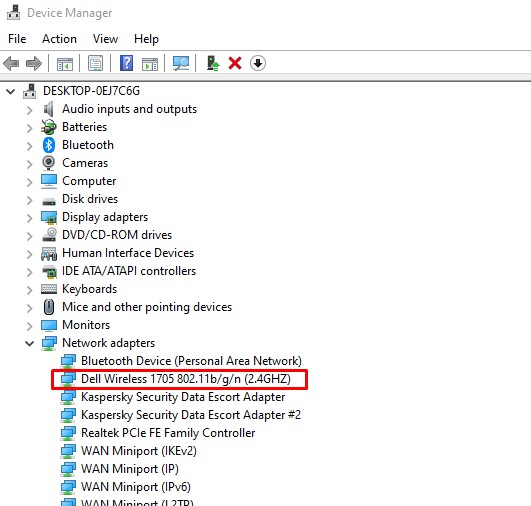This screenshot has height=506, width=531.
Task: Click the red X Uninstall device icon
Action: [x=235, y=63]
